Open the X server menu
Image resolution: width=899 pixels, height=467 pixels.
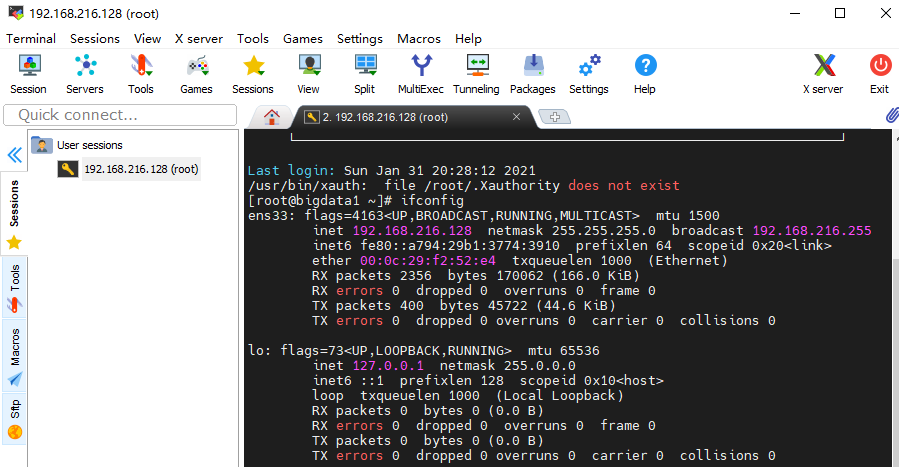tap(199, 38)
